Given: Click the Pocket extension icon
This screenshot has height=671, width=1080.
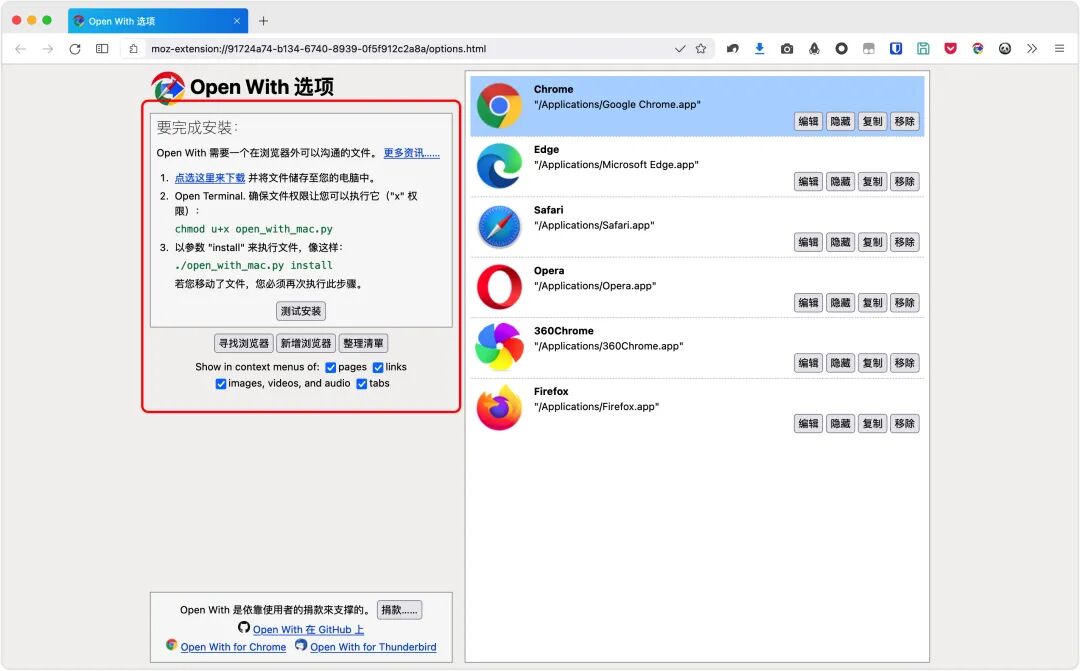Looking at the screenshot, I should (x=951, y=49).
